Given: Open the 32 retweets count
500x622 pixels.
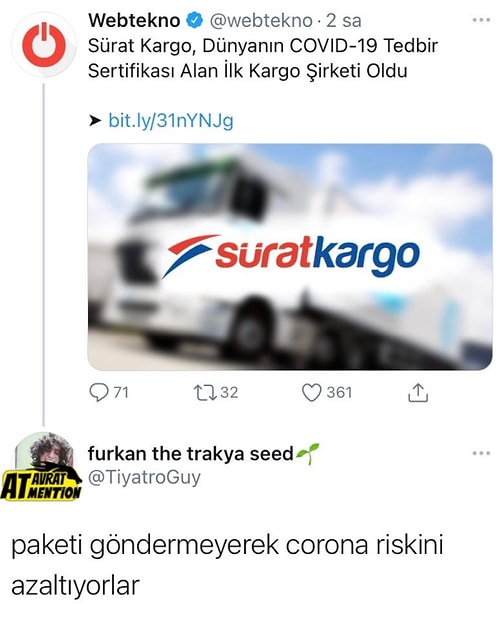Looking at the screenshot, I should (x=229, y=392).
